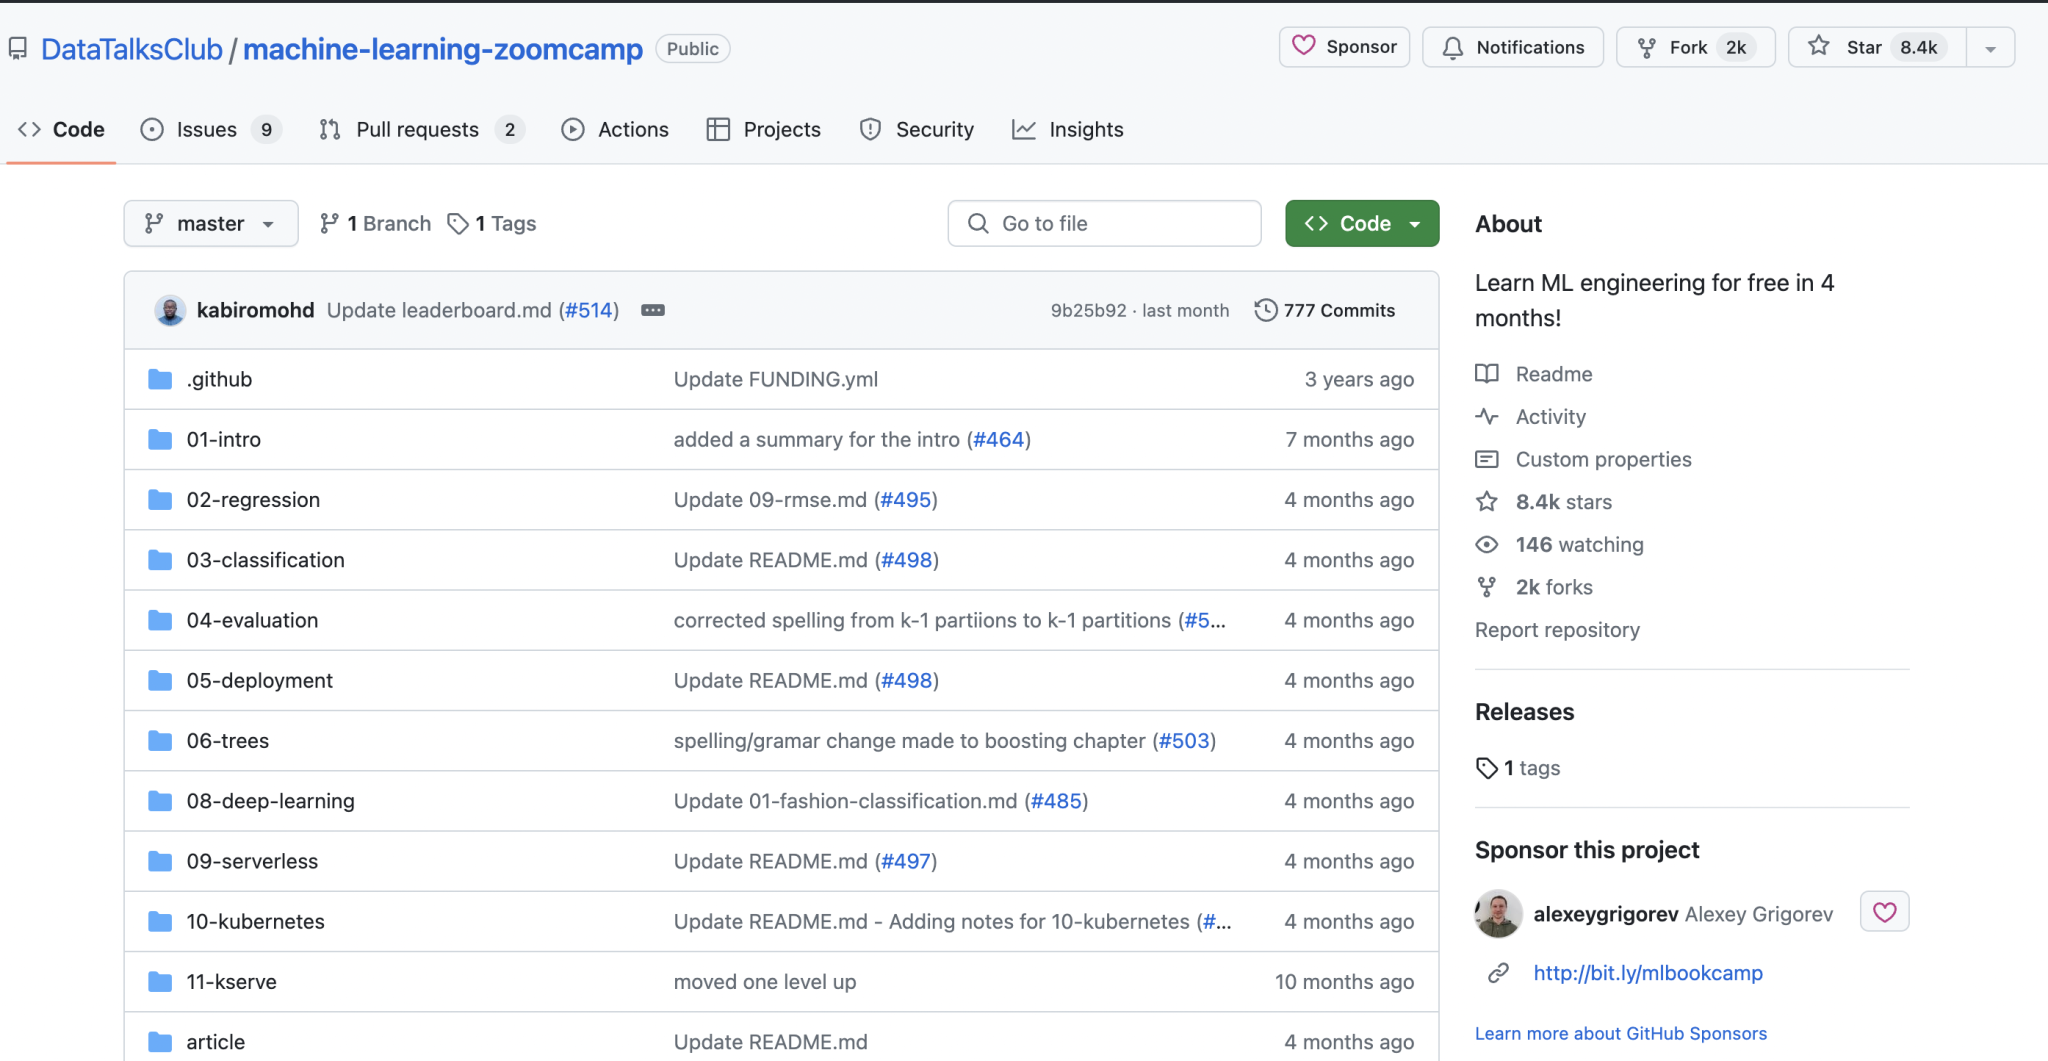Open the Projects board icon
The width and height of the screenshot is (2048, 1061).
pos(718,129)
